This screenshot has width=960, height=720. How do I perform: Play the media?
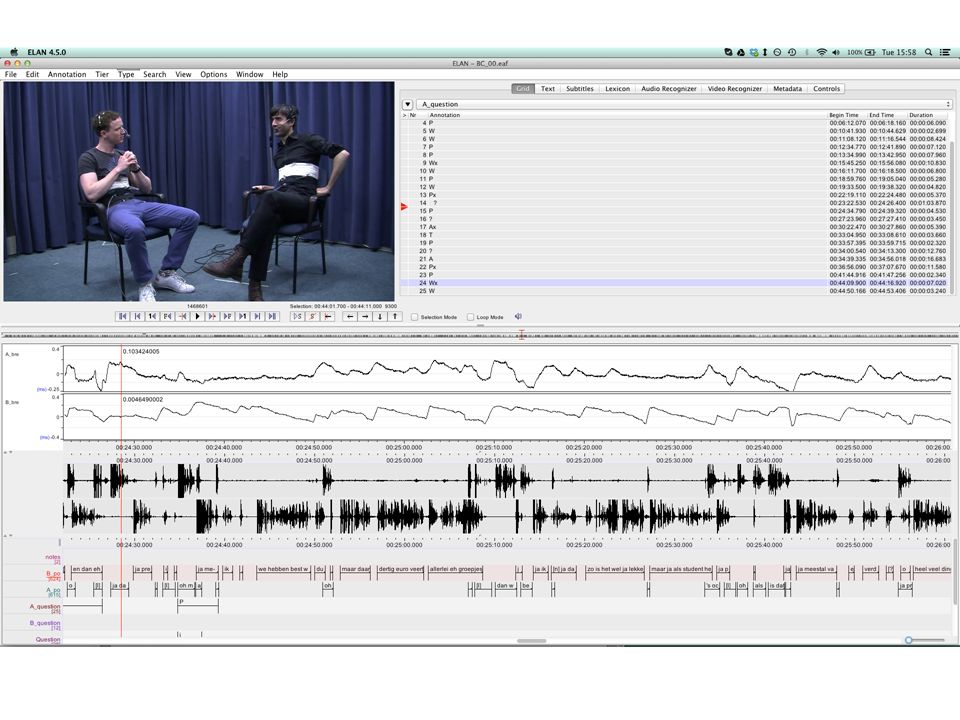pos(197,317)
